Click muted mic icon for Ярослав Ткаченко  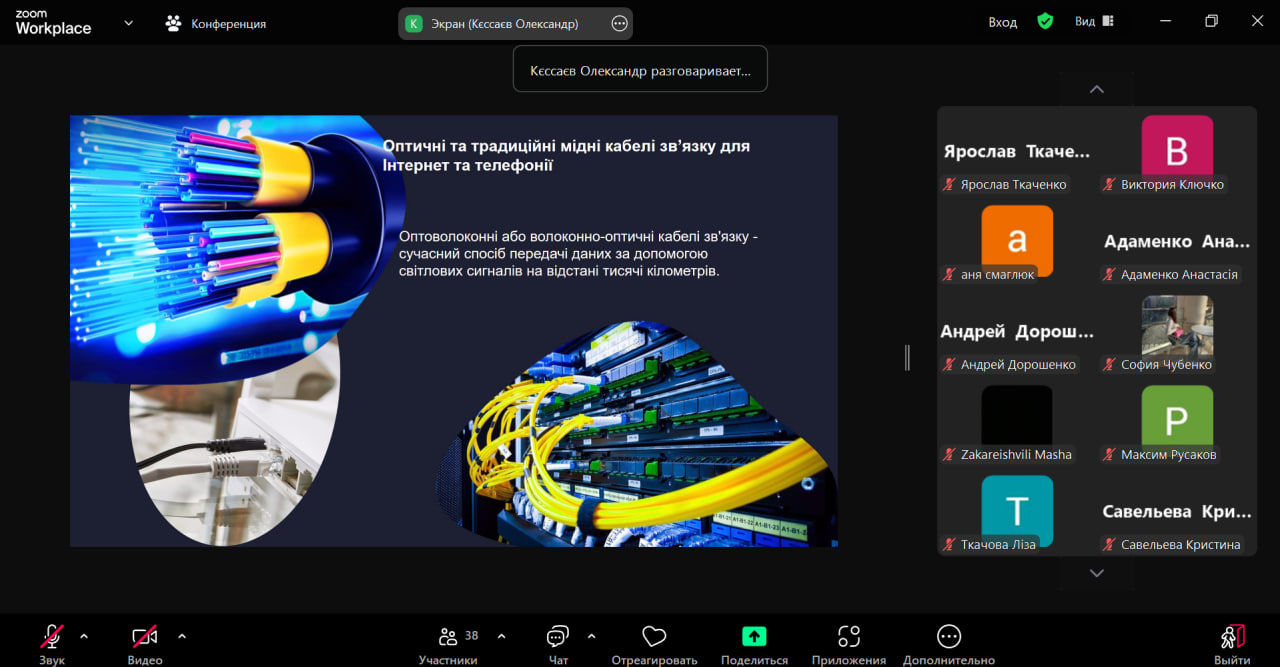[949, 184]
